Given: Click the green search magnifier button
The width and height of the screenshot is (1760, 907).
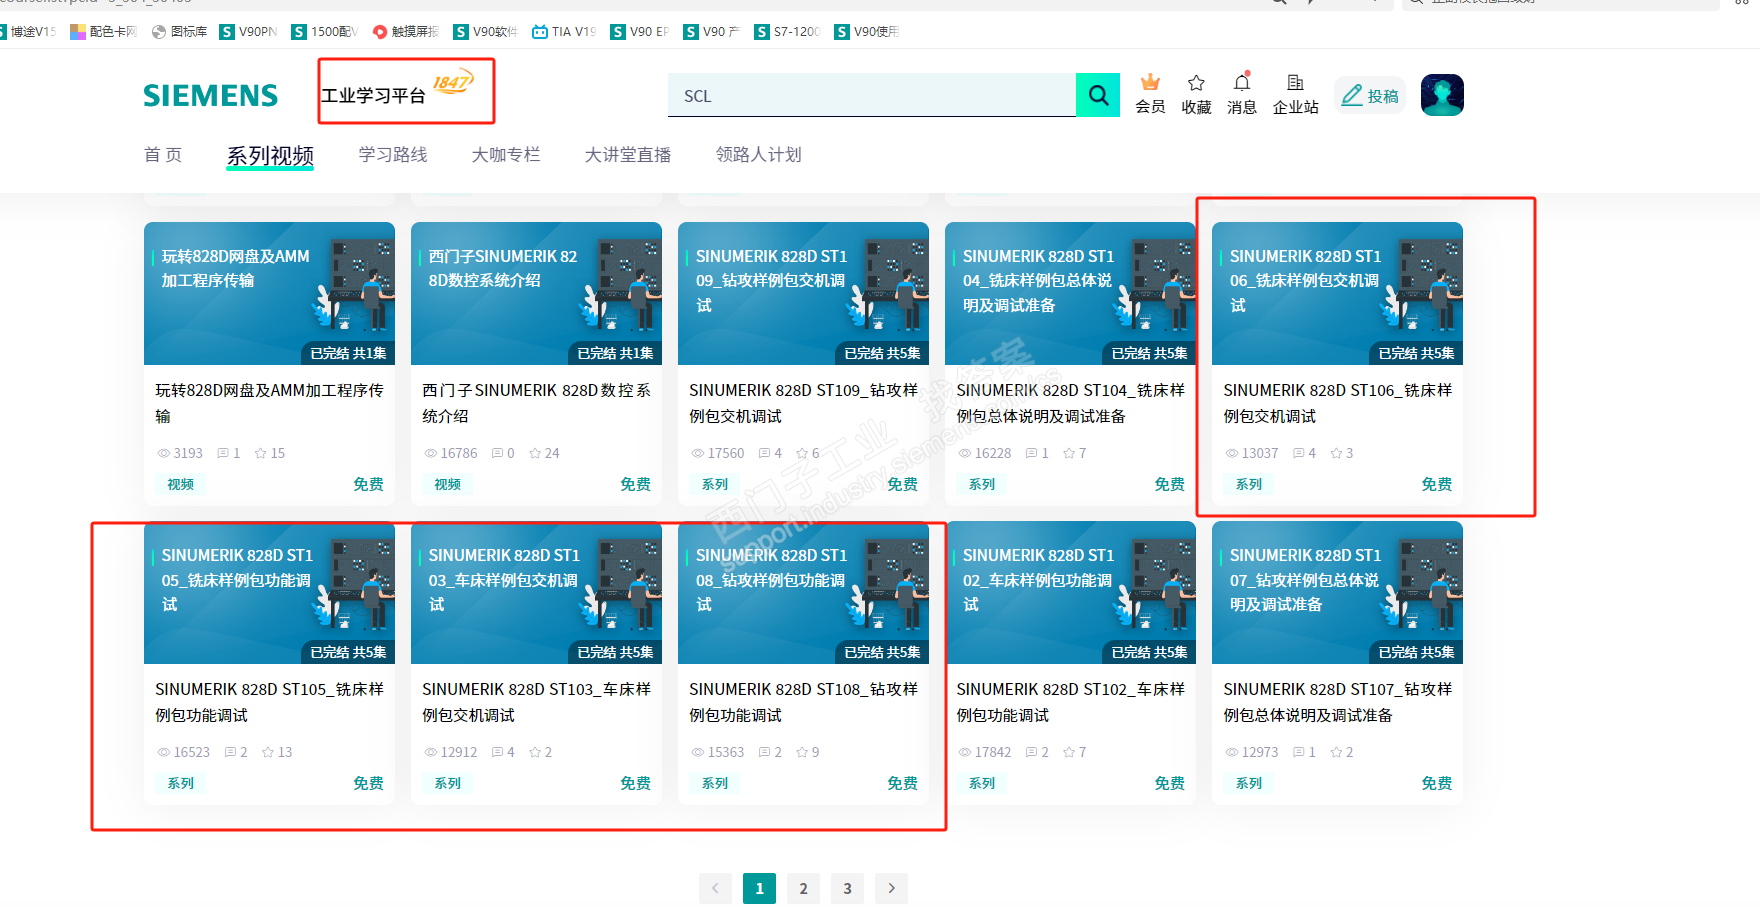Looking at the screenshot, I should (x=1098, y=95).
